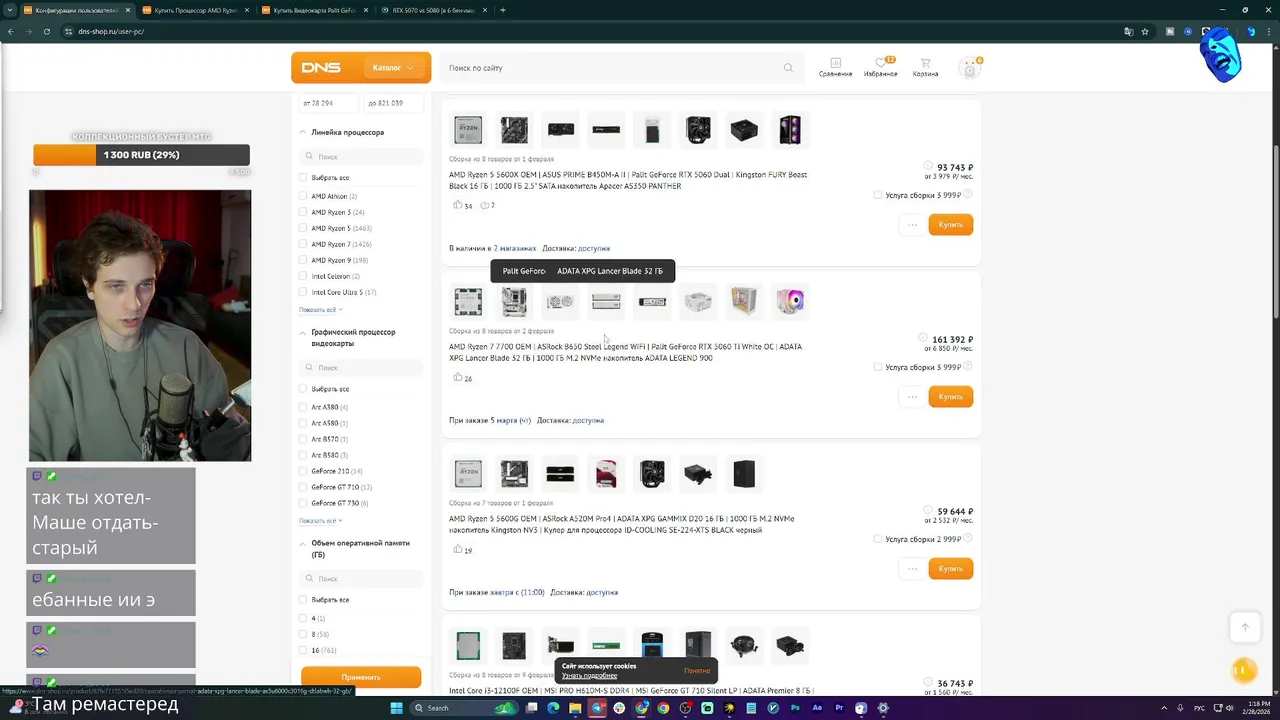Open After Effects from the taskbar
The width and height of the screenshot is (1280, 720).
point(817,708)
